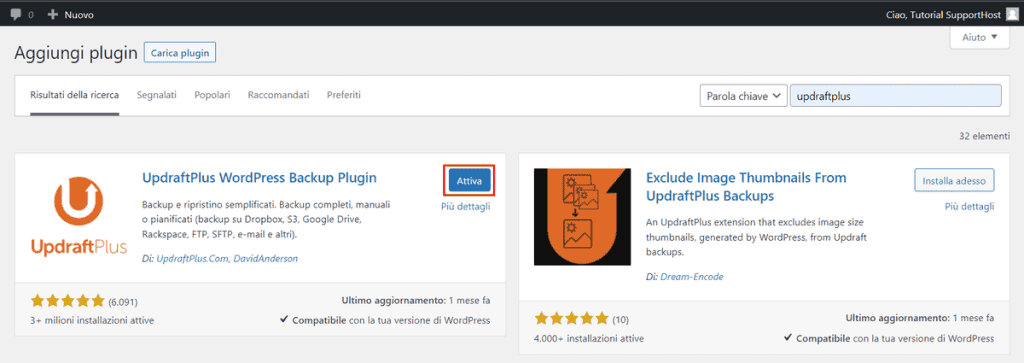
Task: Open Più dettagli for Exclude Image Thumbnails plugin
Action: tap(970, 206)
